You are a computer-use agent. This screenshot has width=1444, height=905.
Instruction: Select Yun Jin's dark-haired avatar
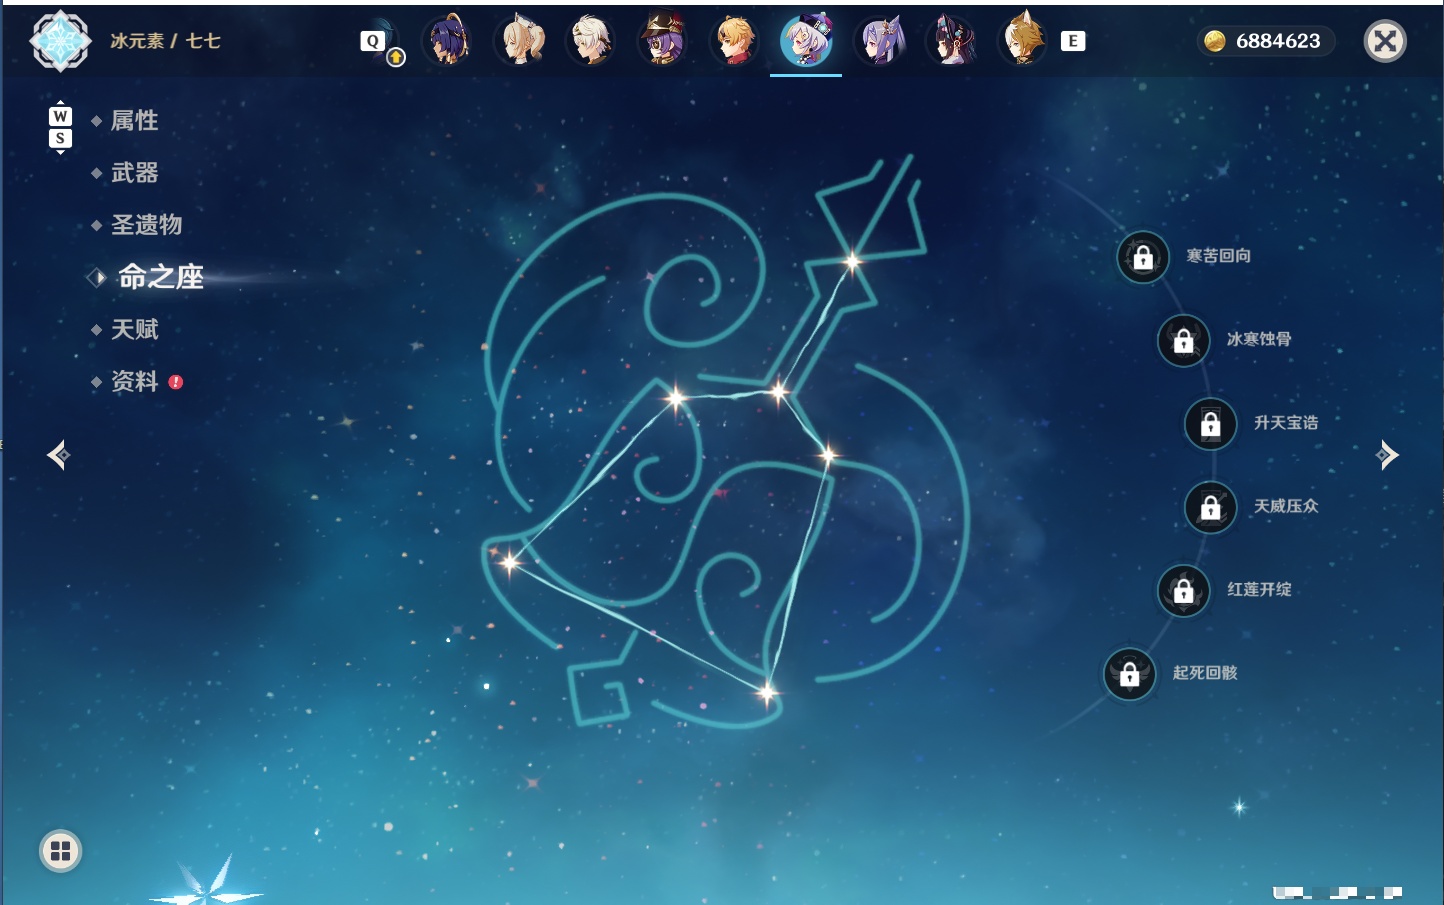[951, 41]
